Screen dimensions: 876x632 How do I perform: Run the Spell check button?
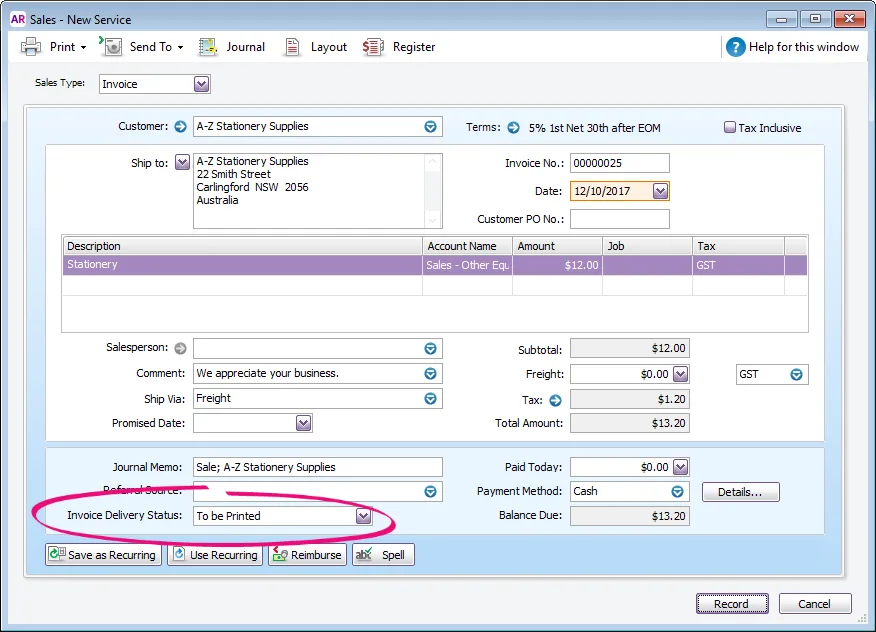(x=383, y=555)
